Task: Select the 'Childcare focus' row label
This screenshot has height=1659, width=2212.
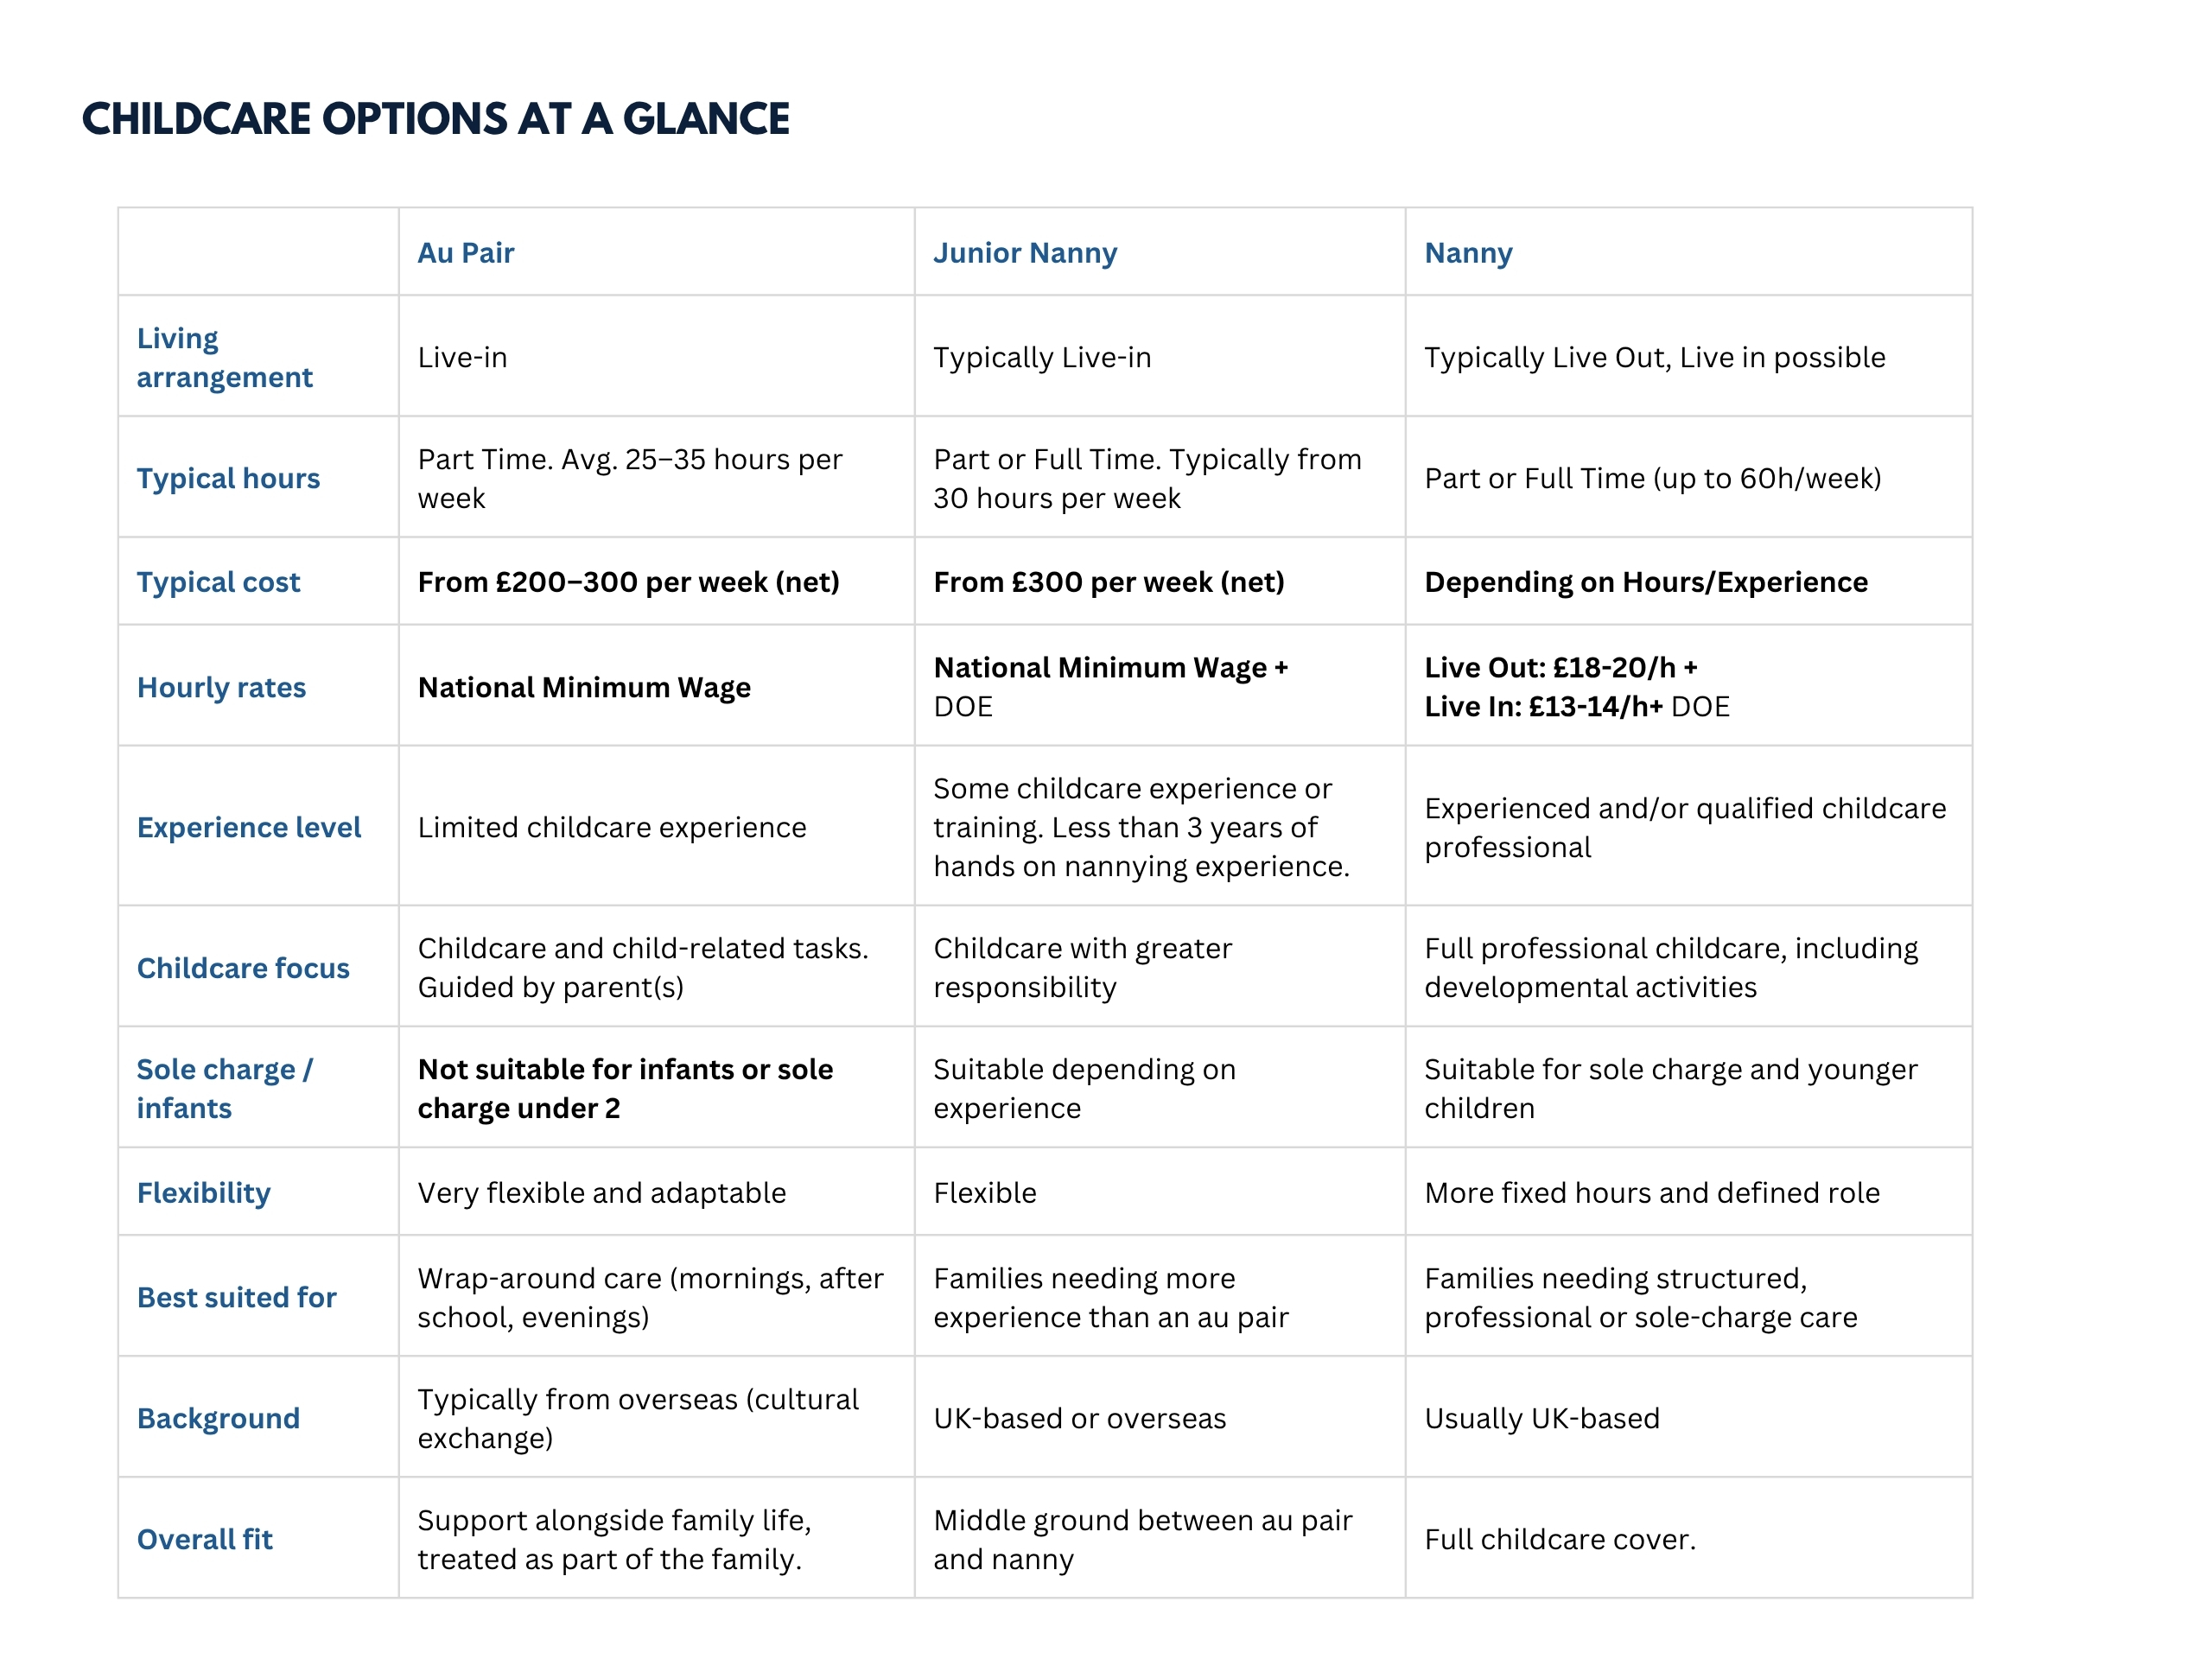Action: (243, 968)
